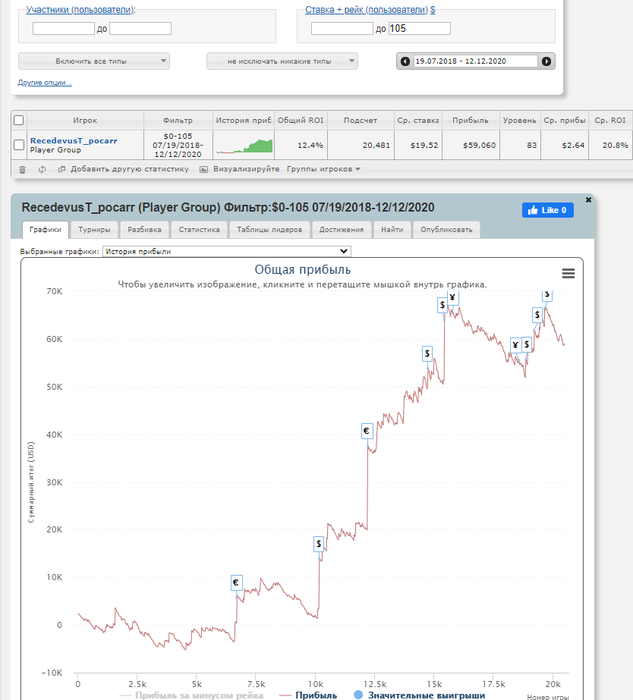Sort by the 'Общий ROI' column header
The height and width of the screenshot is (700, 633).
(301, 120)
